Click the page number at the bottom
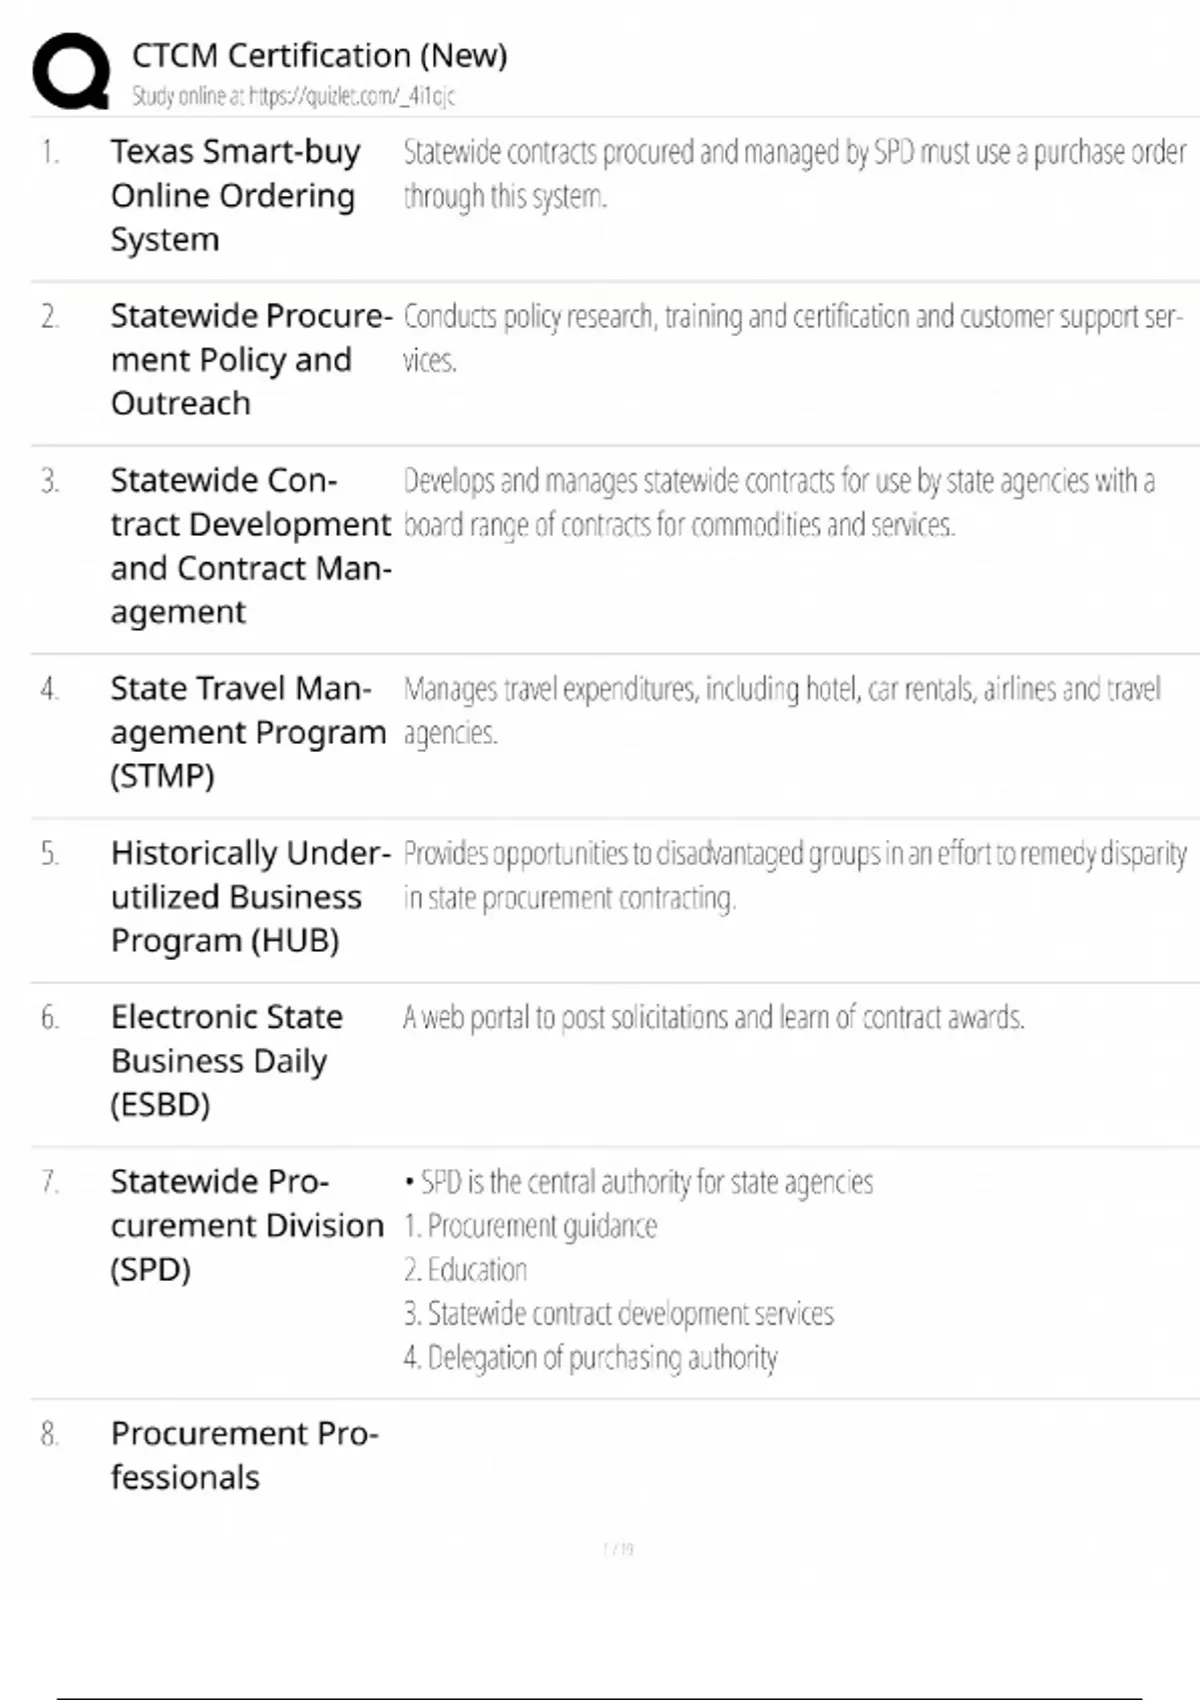Screen dimensions: 1200x1700 618,1550
